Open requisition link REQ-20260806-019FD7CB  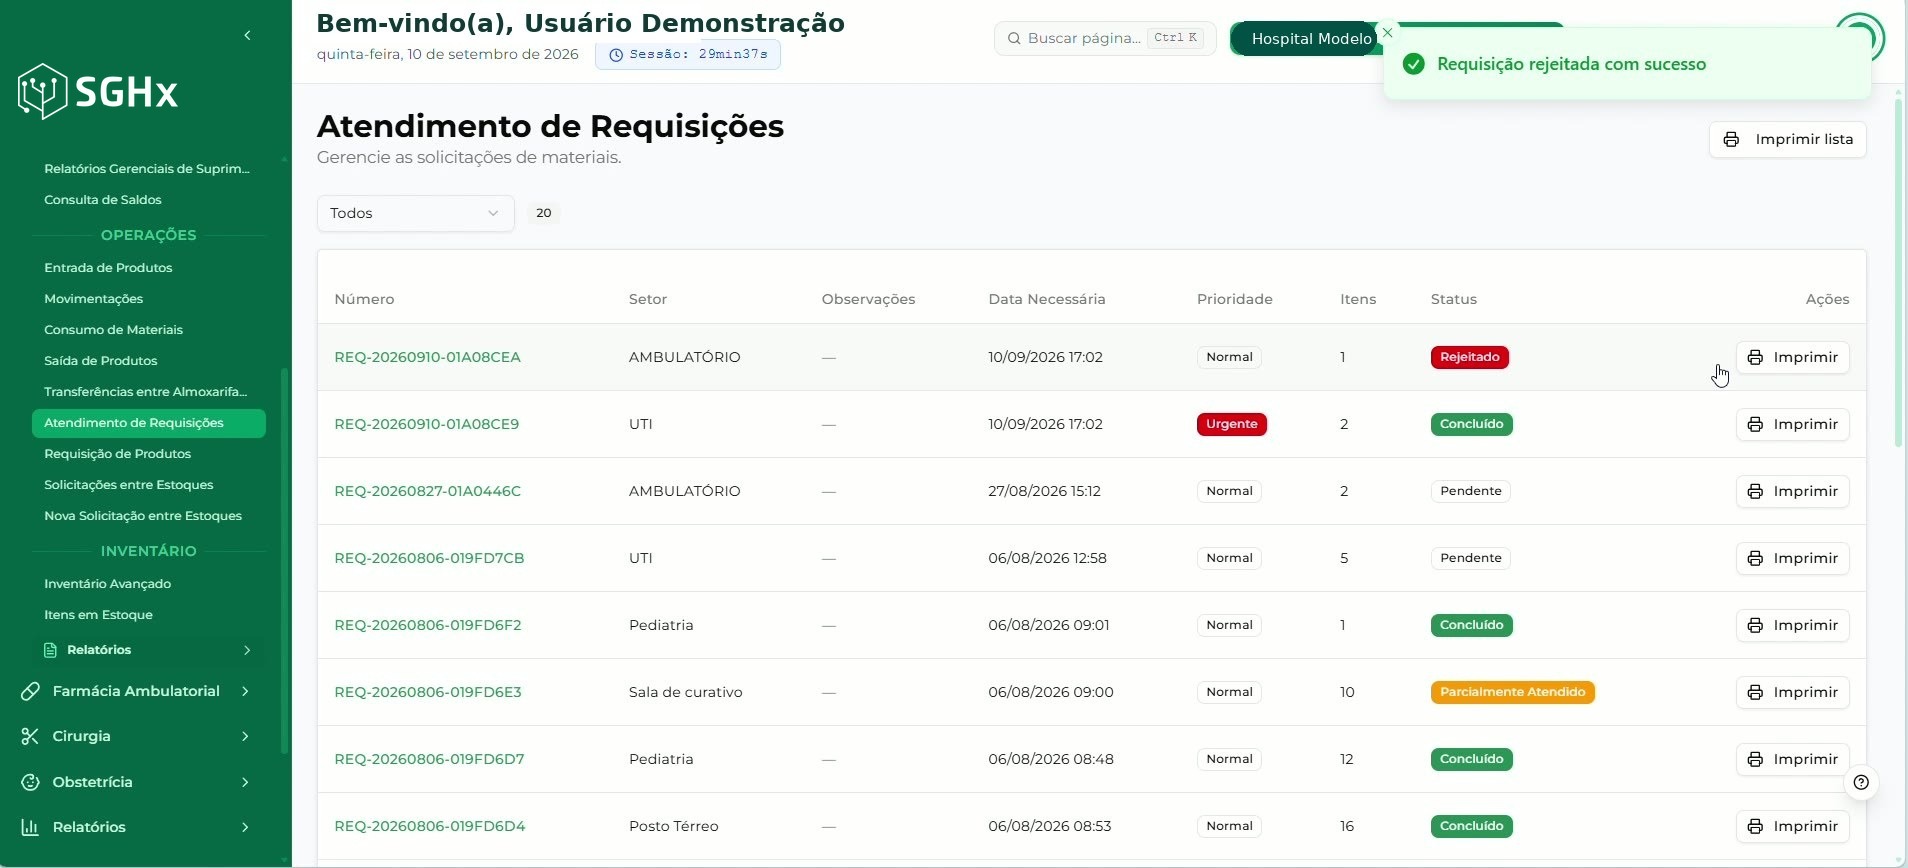pos(429,558)
